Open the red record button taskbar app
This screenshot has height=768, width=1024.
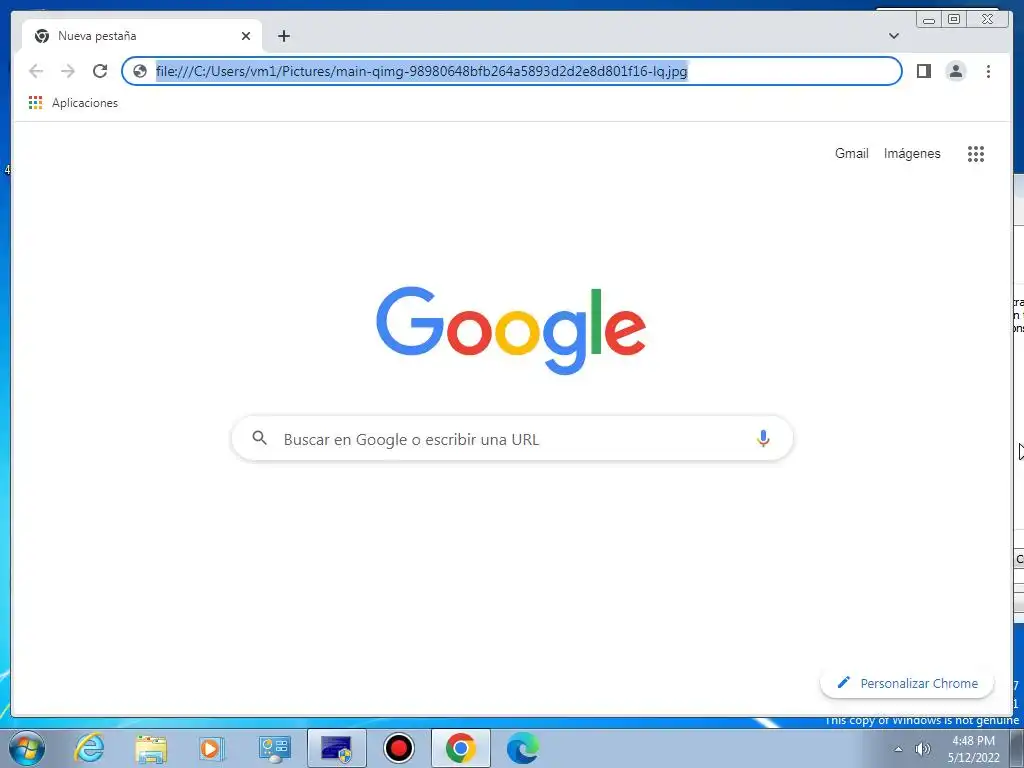398,748
